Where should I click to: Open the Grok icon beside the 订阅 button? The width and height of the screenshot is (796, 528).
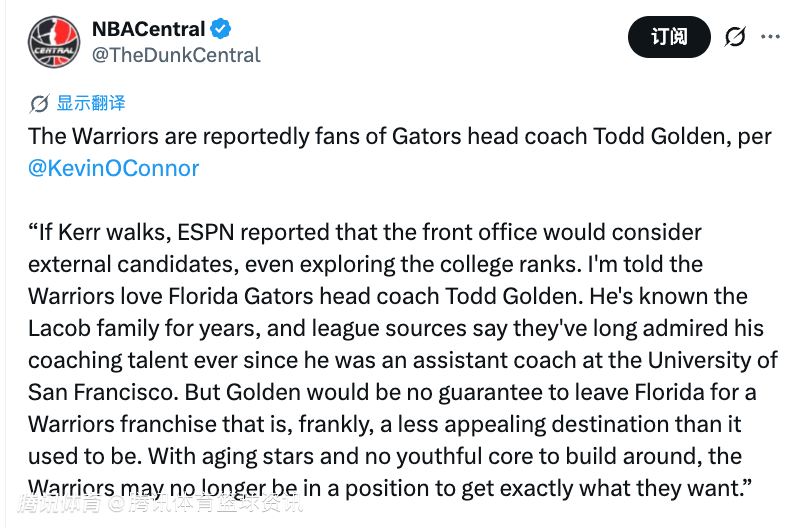click(735, 37)
